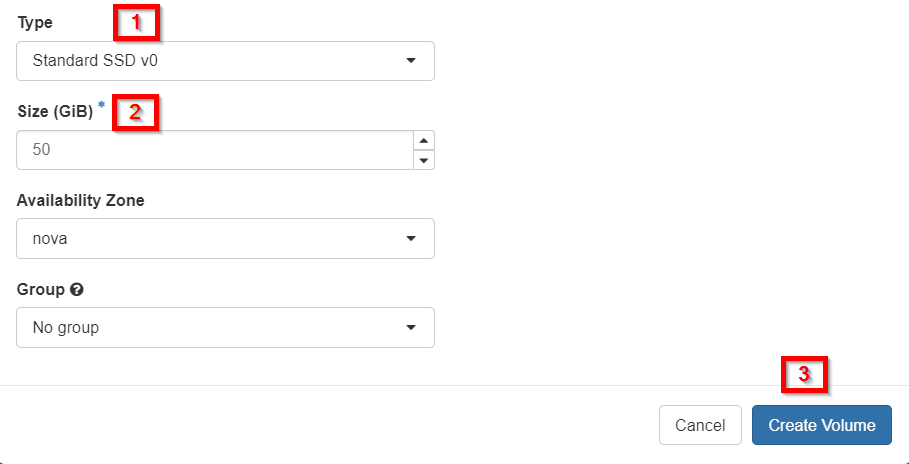Click the Group label text
909x464 pixels.
41,289
